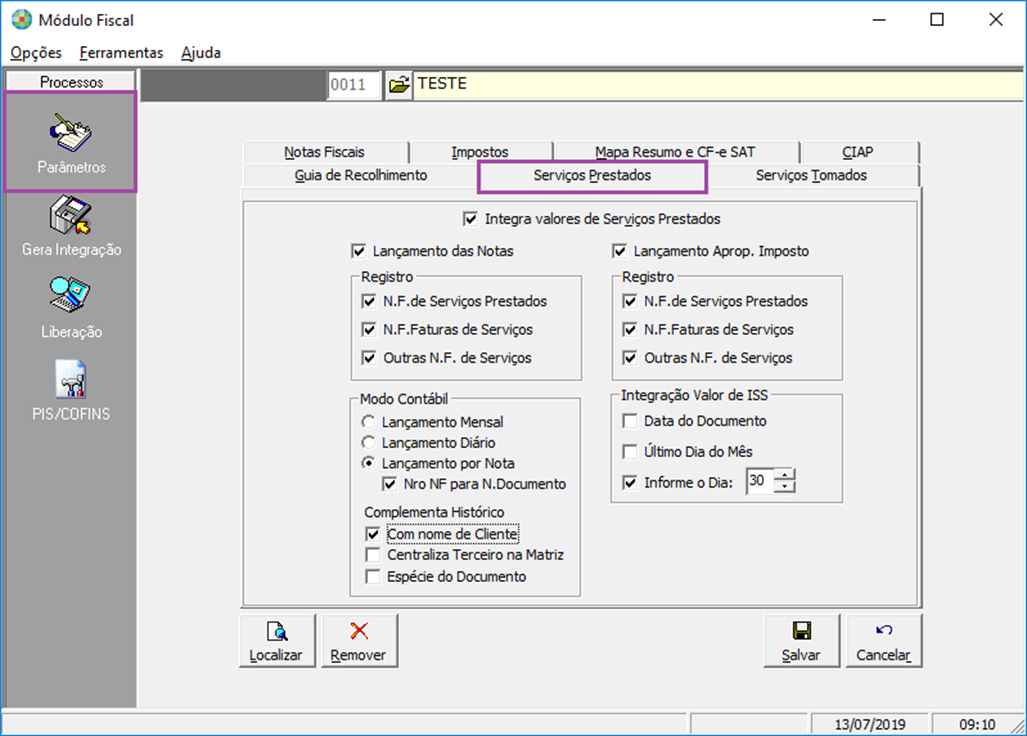The image size is (1027, 736).
Task: Toggle Lançamento Aprop. Imposto checkbox
Action: point(619,251)
